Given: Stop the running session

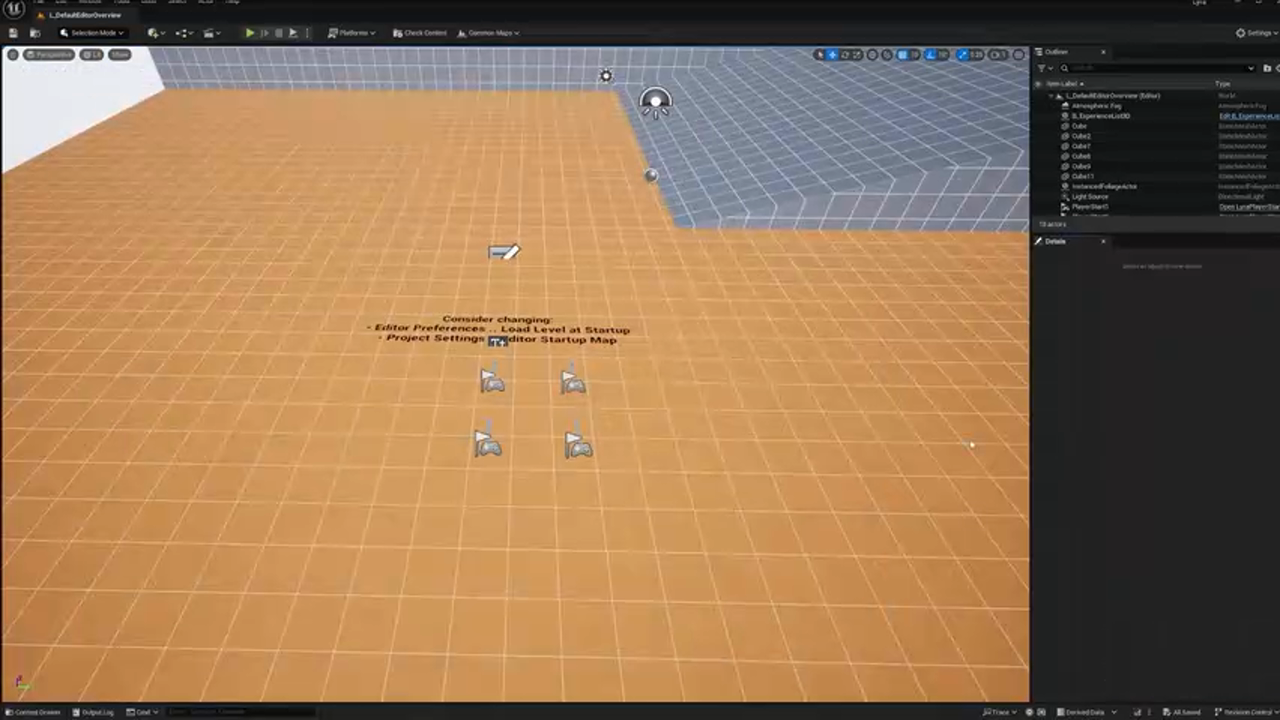Looking at the screenshot, I should click(x=280, y=33).
